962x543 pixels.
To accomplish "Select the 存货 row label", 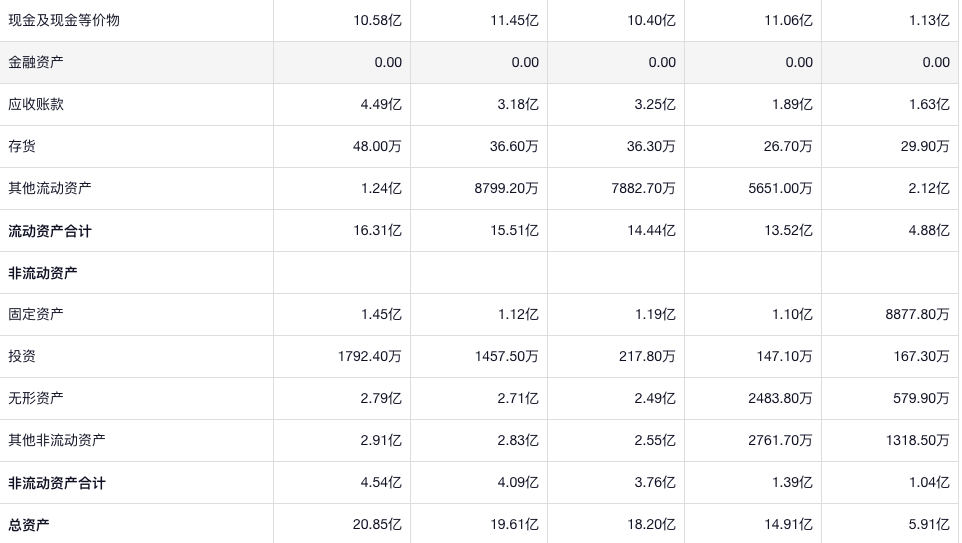I will pyautogui.click(x=22, y=146).
